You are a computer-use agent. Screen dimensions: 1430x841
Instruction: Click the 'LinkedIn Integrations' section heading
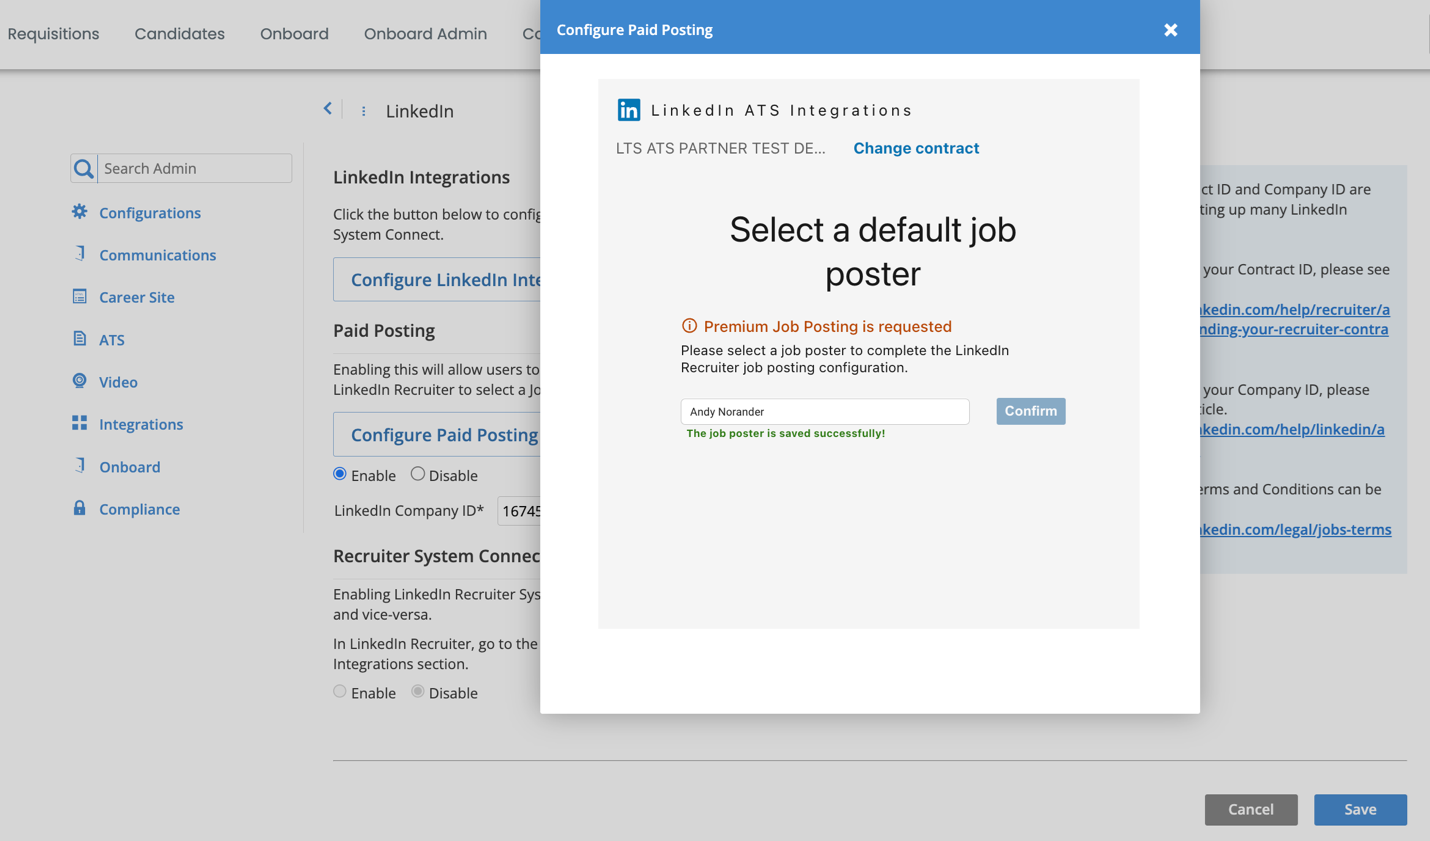pyautogui.click(x=421, y=177)
